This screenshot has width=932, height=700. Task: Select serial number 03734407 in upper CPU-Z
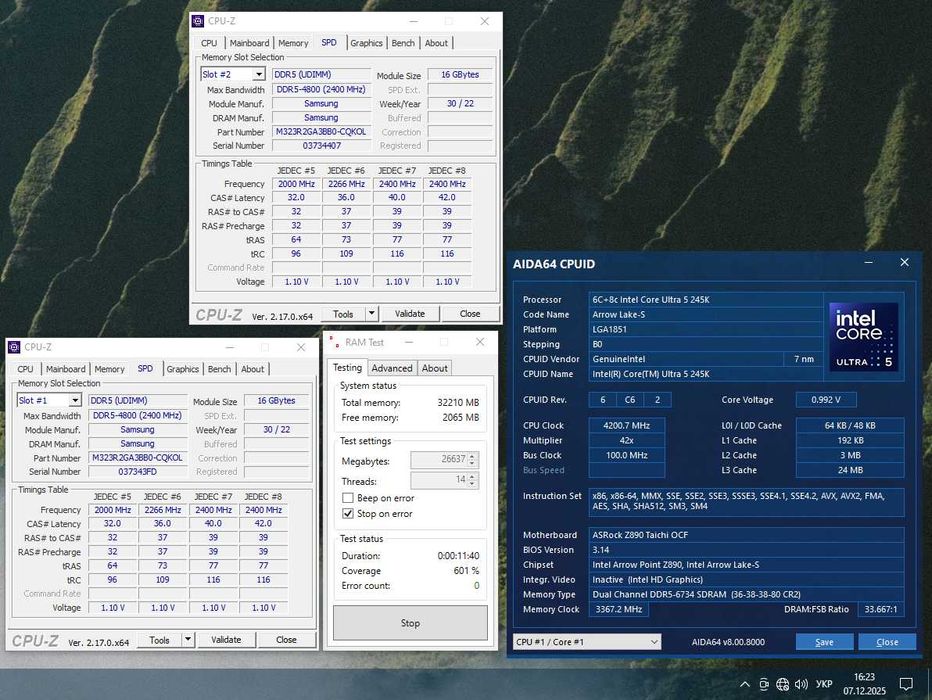click(321, 146)
